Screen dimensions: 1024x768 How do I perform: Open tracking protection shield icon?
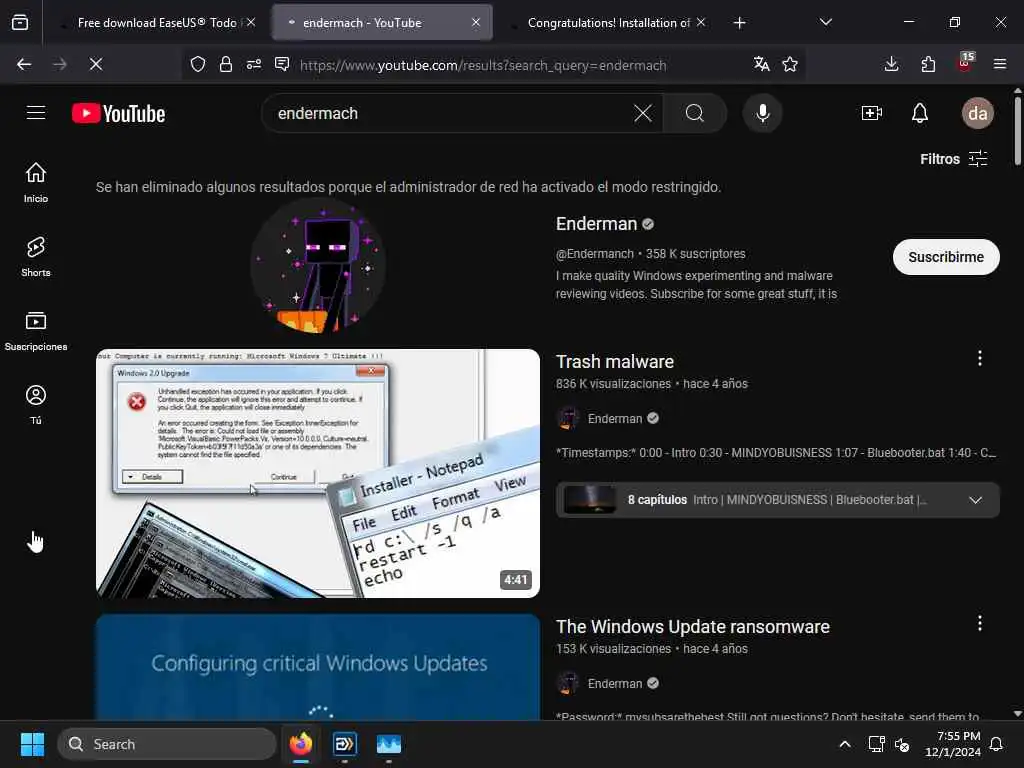(x=198, y=64)
